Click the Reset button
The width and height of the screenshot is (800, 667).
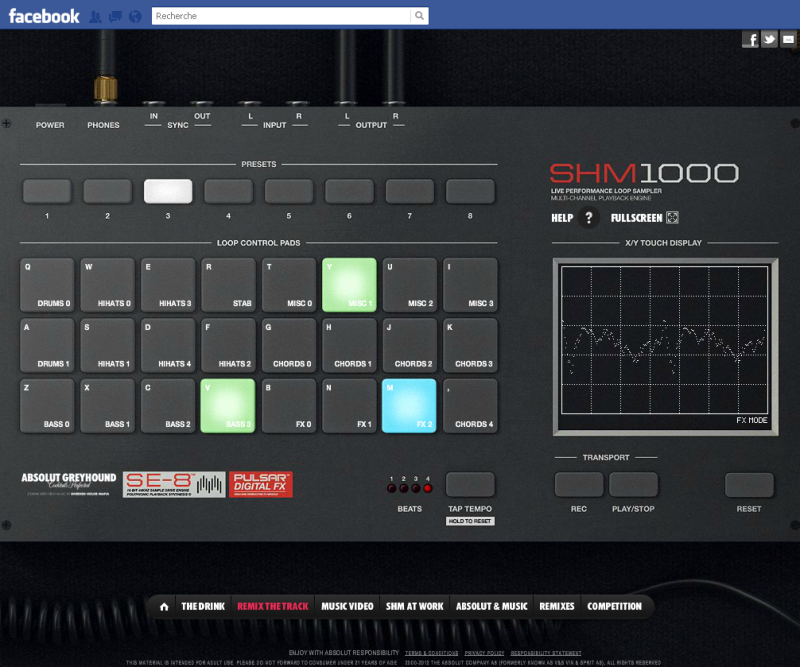tap(749, 484)
